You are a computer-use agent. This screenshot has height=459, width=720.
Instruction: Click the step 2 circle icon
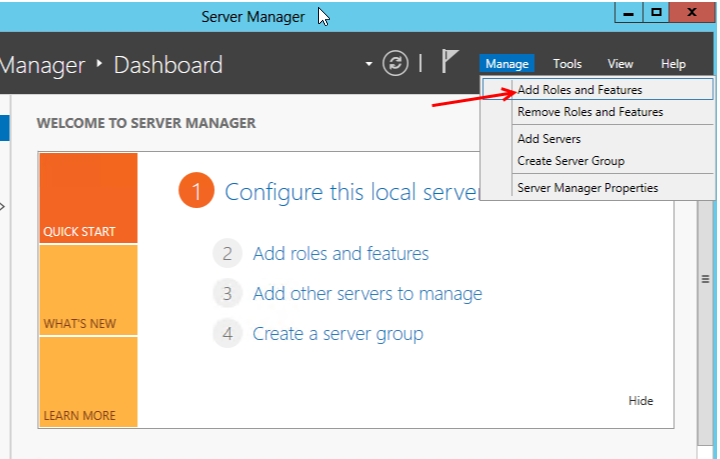point(227,253)
